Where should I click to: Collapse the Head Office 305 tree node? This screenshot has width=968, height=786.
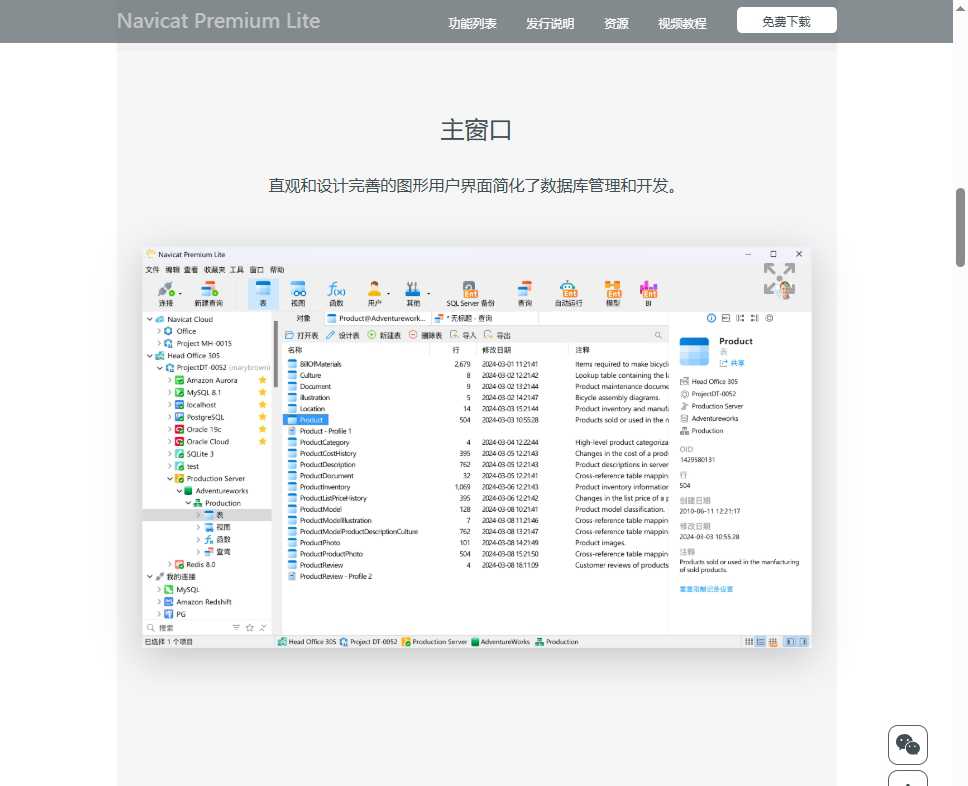(x=149, y=356)
